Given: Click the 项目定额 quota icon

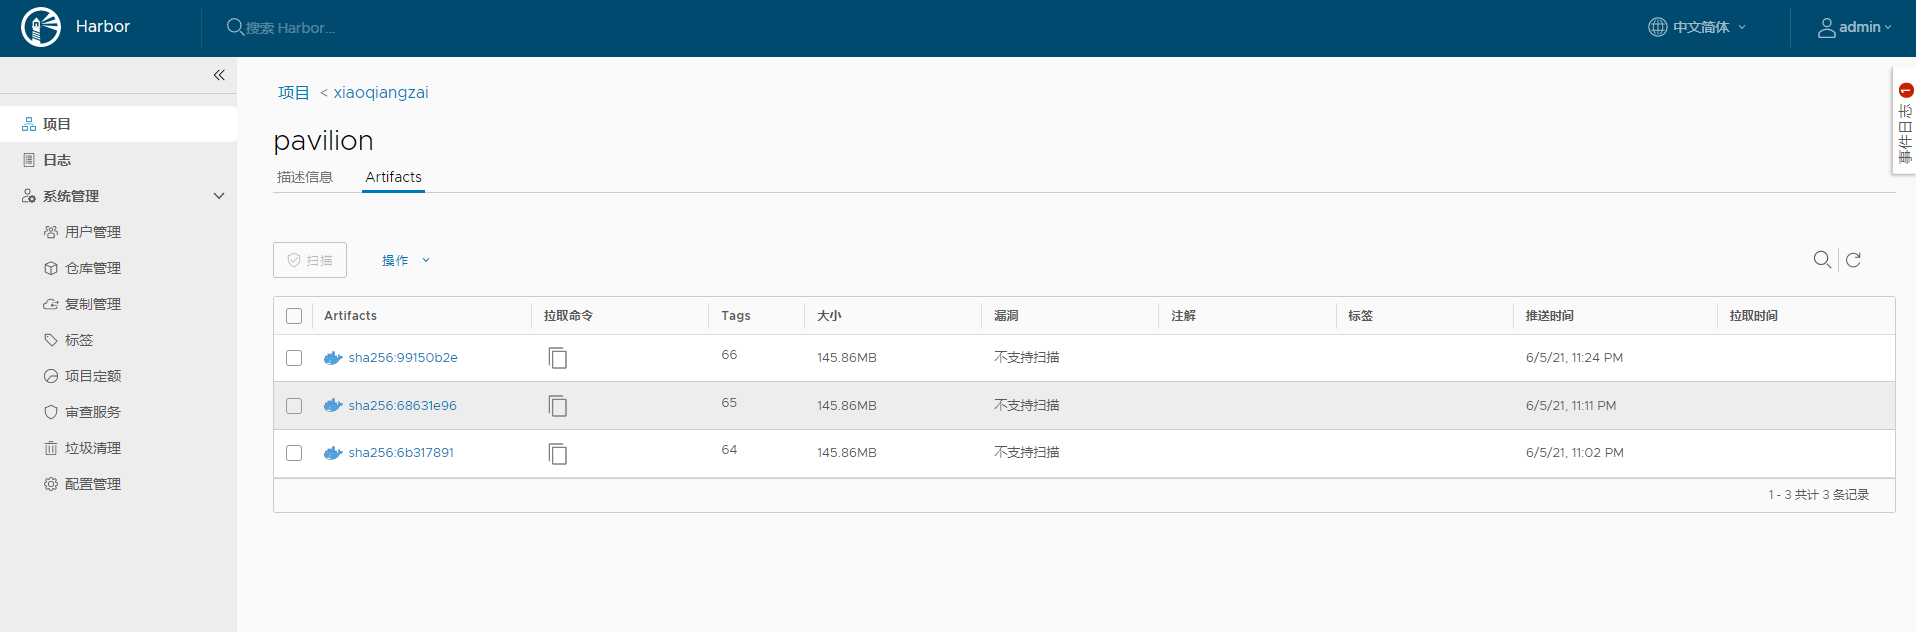Looking at the screenshot, I should (x=51, y=376).
